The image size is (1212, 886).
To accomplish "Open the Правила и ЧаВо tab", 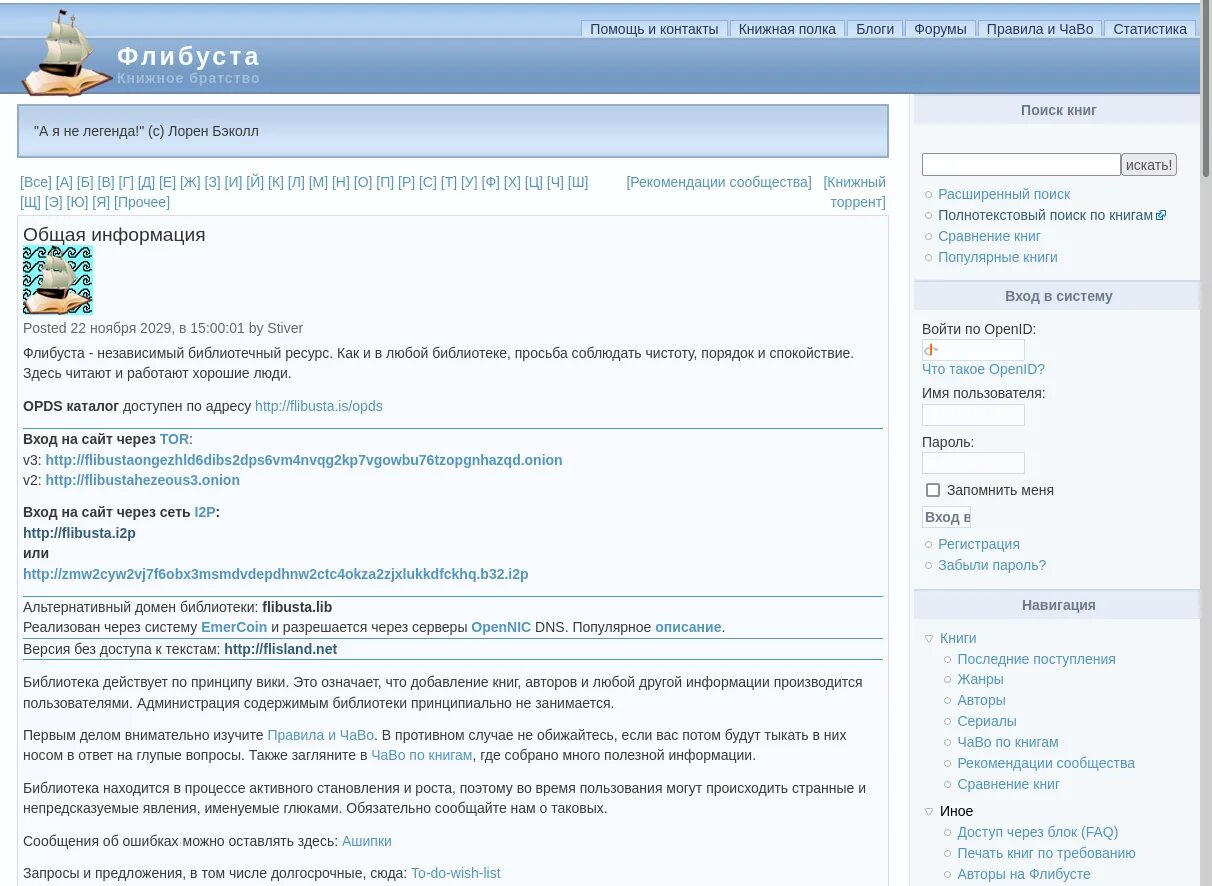I will (1040, 29).
